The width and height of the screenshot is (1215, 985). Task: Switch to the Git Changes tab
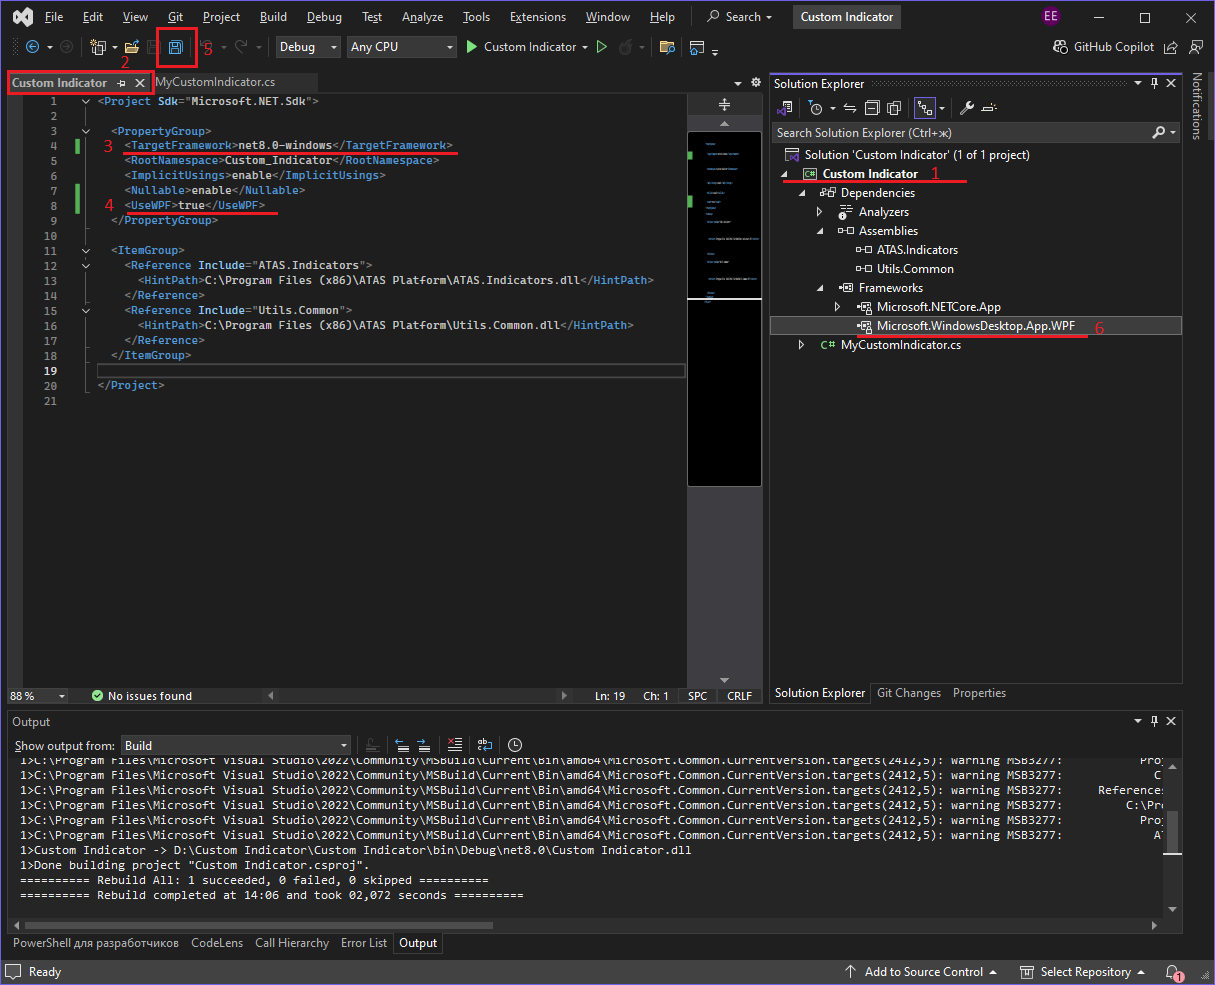click(x=909, y=693)
